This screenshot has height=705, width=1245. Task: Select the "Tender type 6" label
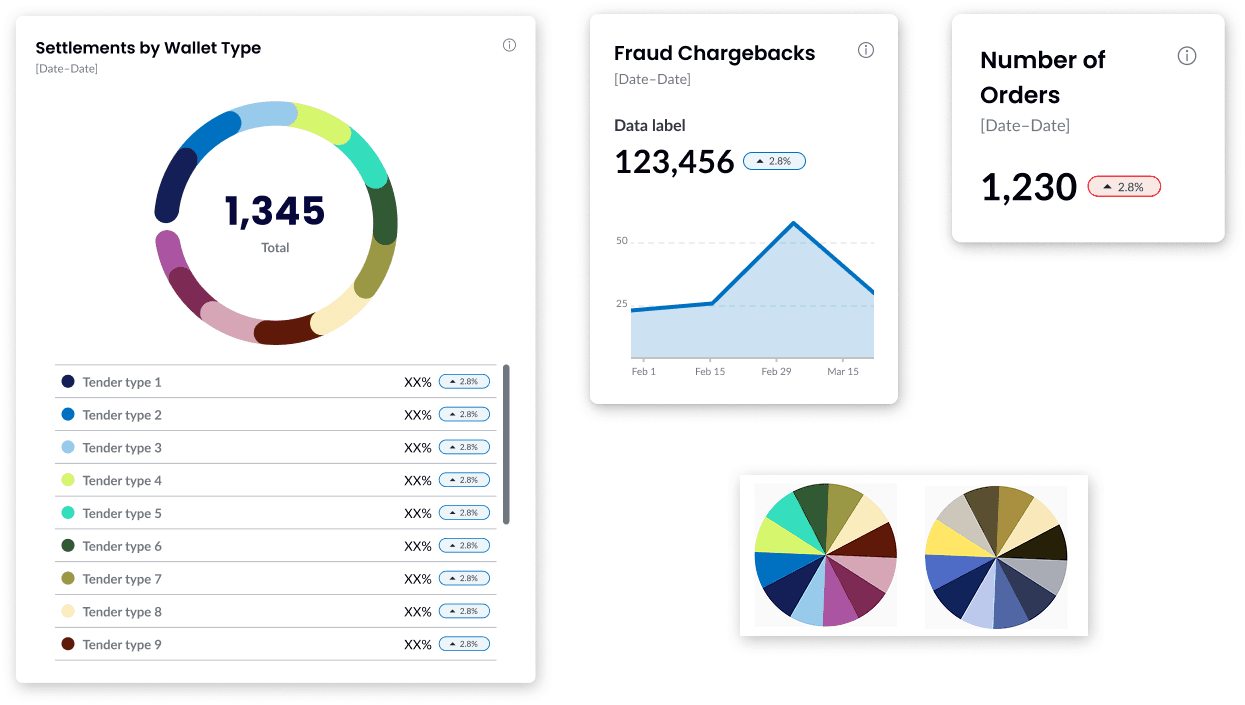pyautogui.click(x=122, y=546)
